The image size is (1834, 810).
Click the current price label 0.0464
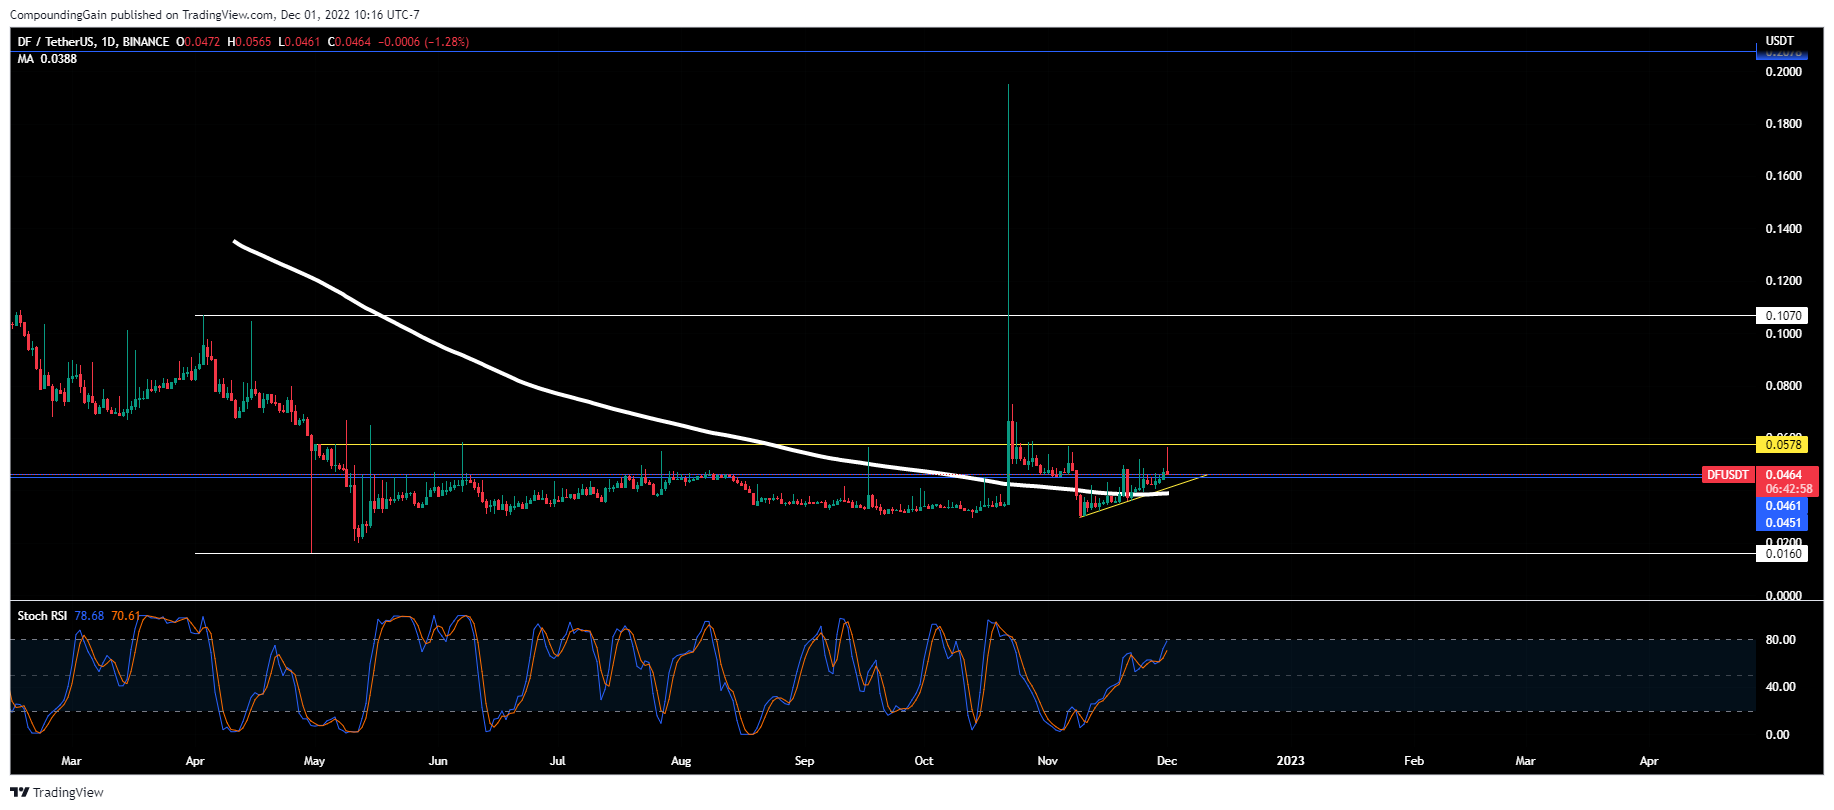click(1783, 475)
